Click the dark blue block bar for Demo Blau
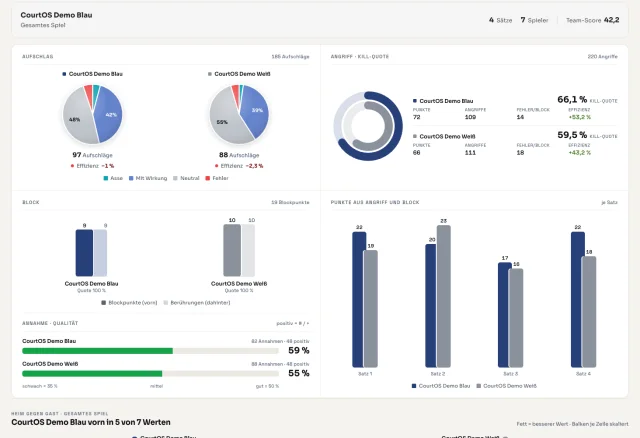 pyautogui.click(x=84, y=253)
